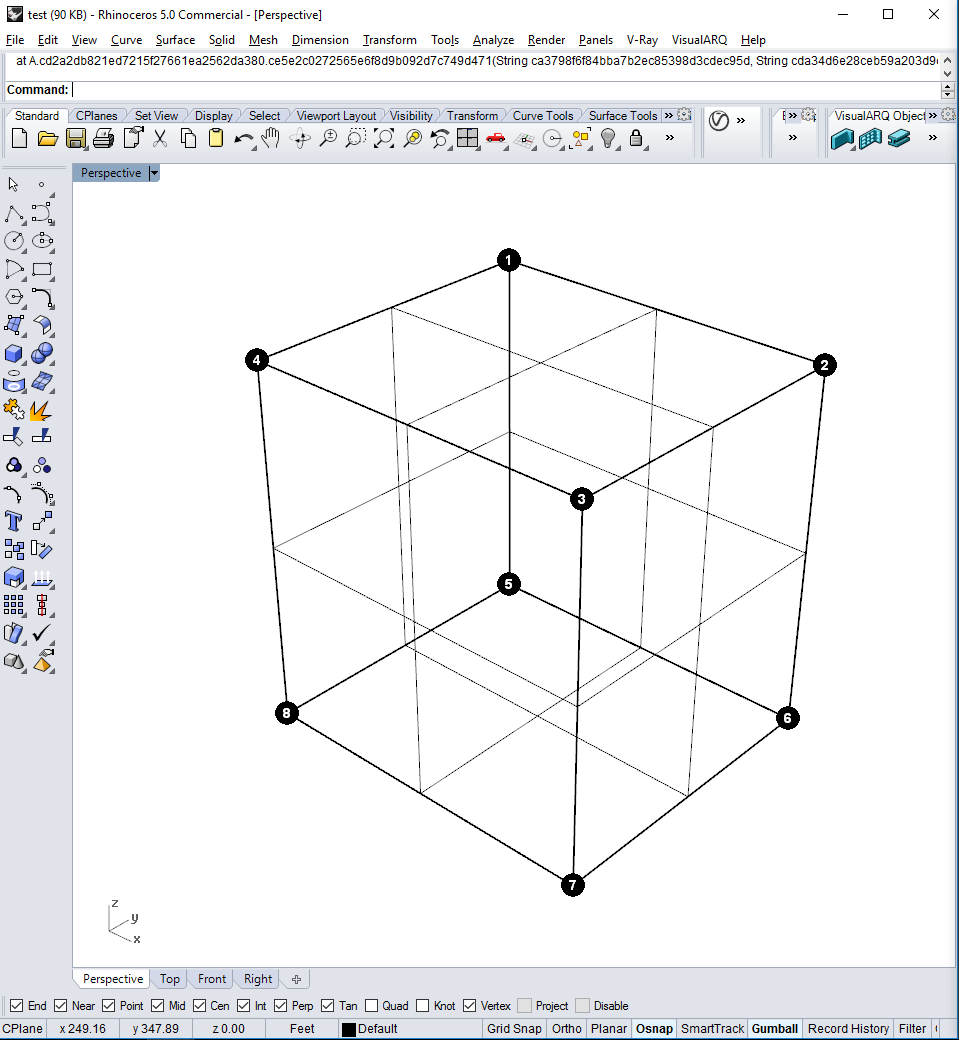The image size is (959, 1040).
Task: Click the red car render icon
Action: [495, 139]
